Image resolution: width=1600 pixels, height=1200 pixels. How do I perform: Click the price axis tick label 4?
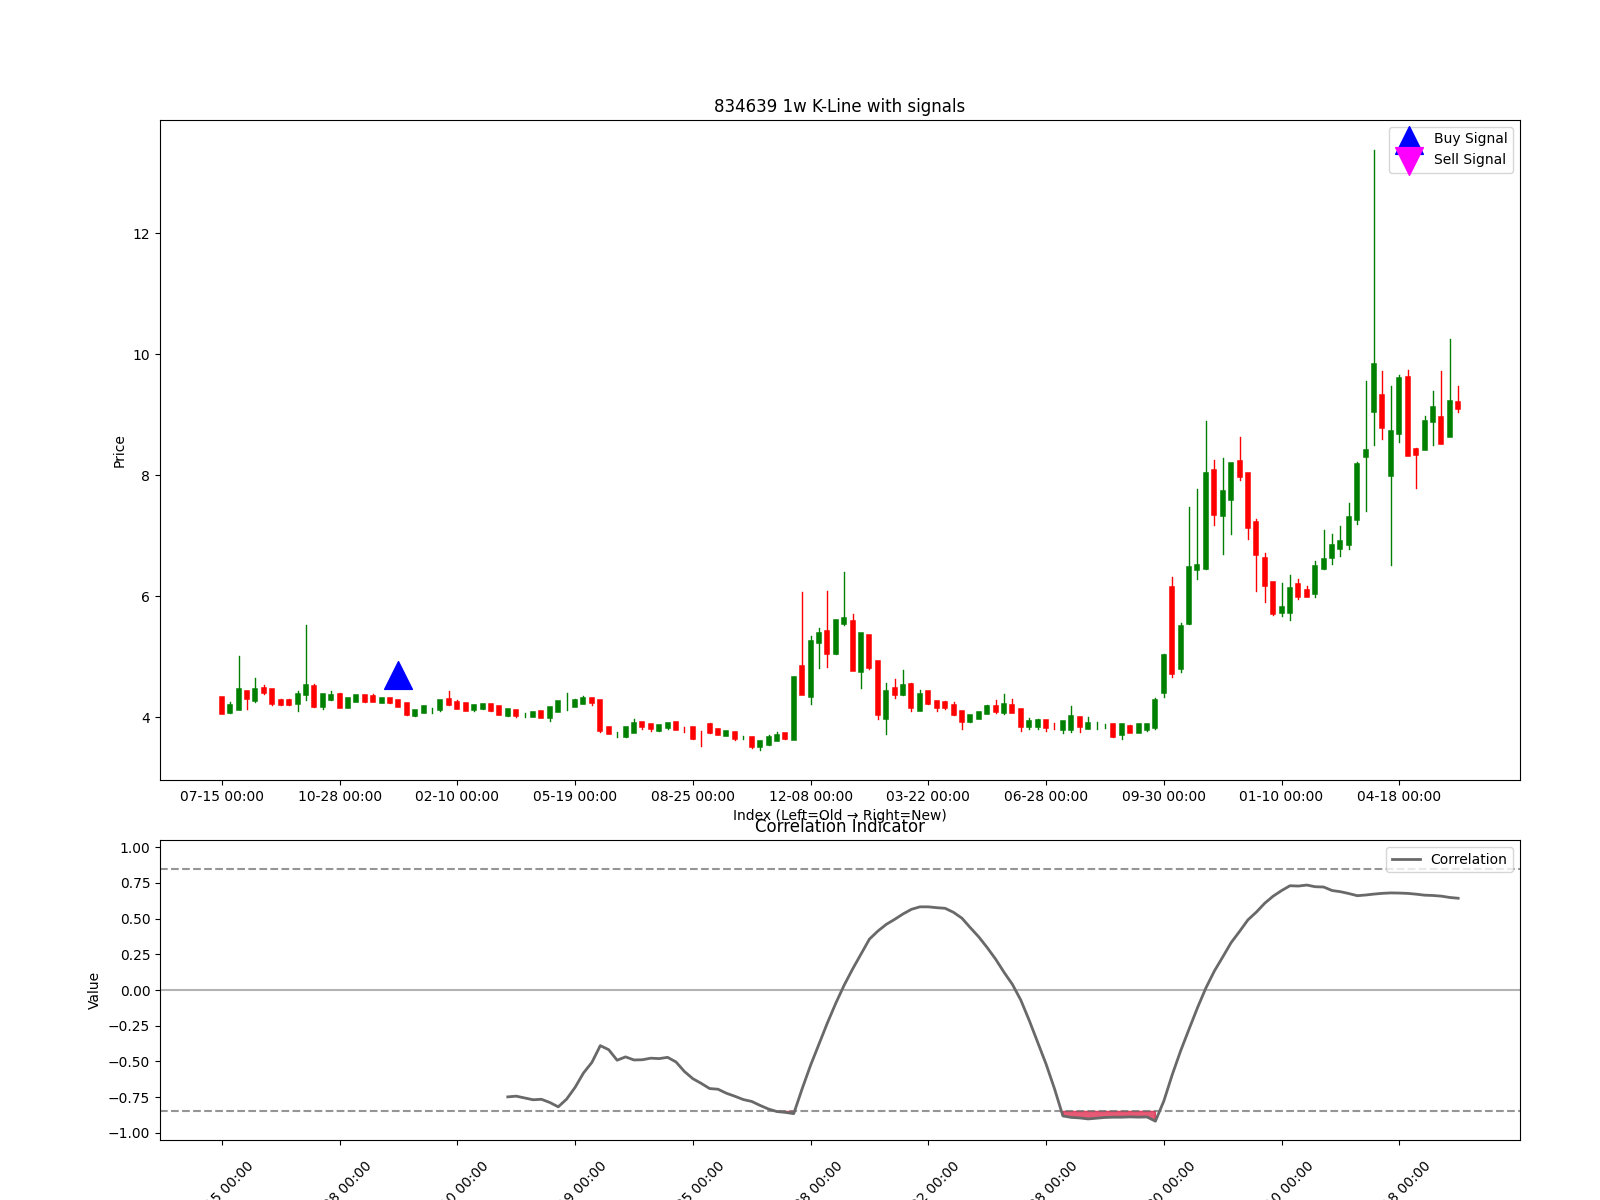145,718
